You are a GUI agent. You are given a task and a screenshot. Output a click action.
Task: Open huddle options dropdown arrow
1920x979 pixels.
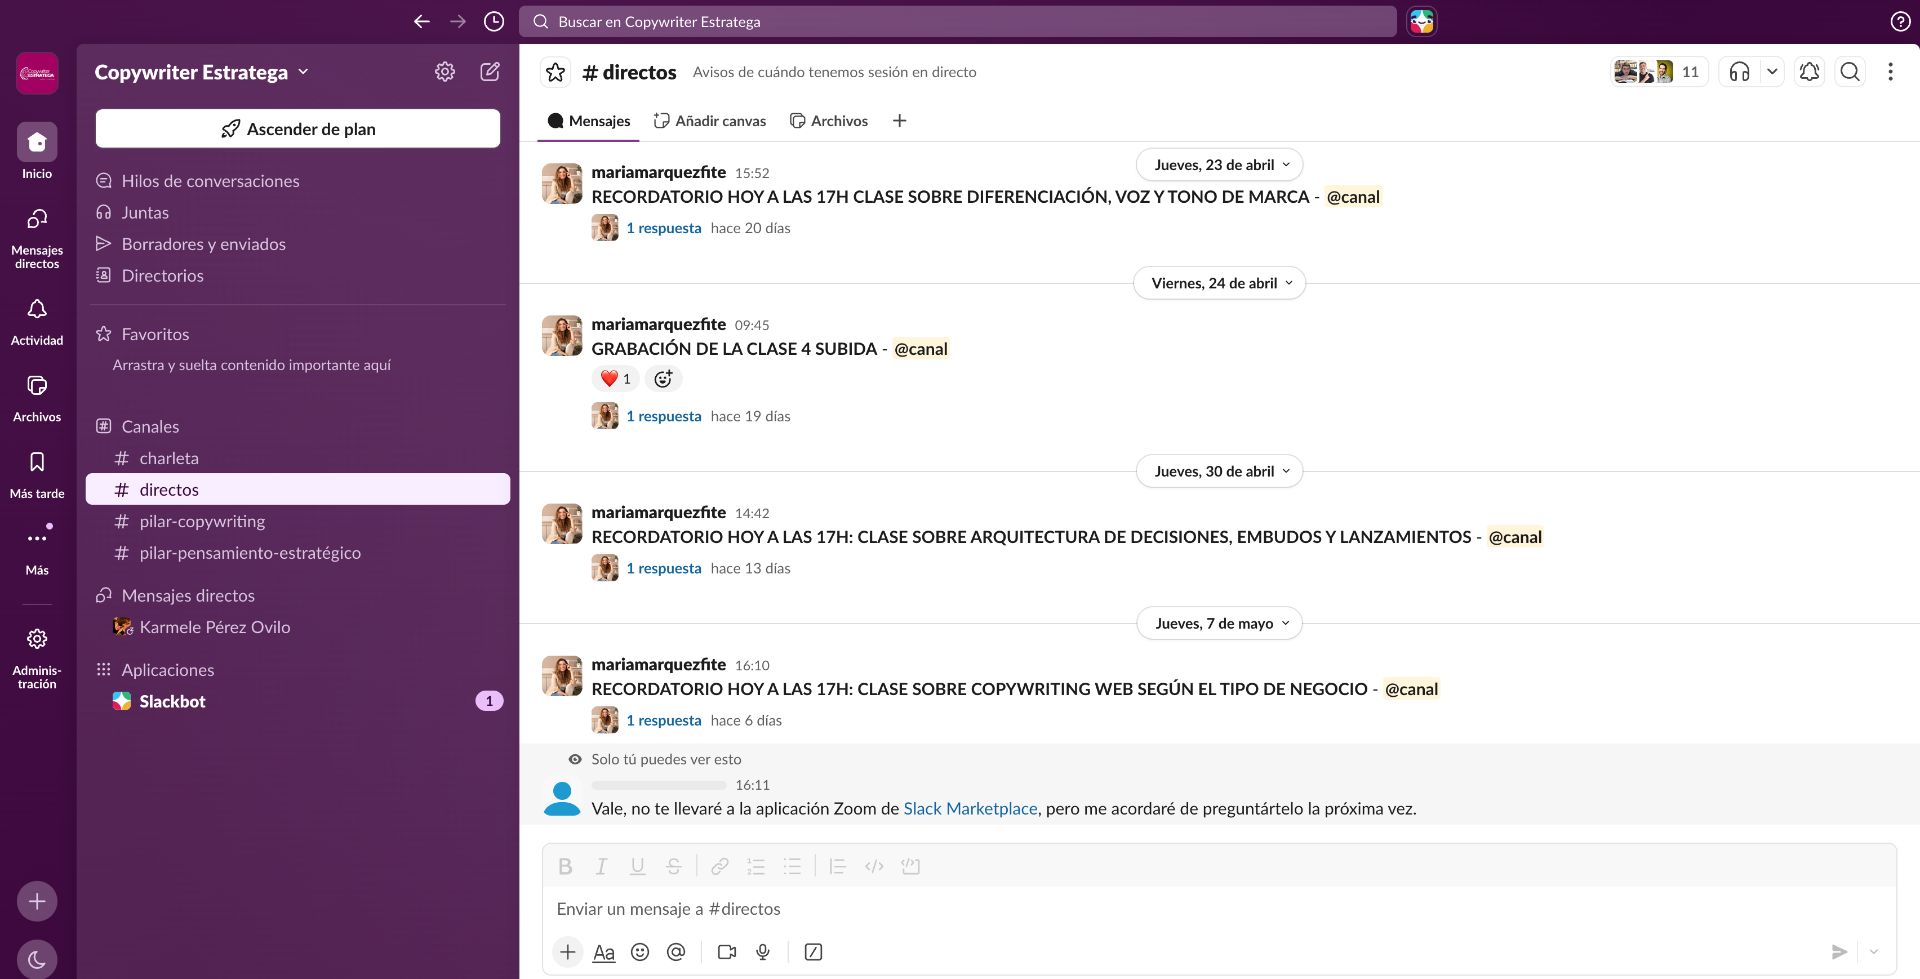[1772, 72]
